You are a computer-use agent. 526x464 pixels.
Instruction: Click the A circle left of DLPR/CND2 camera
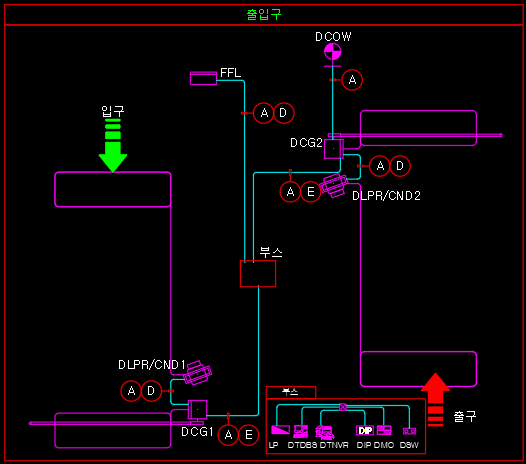(x=291, y=192)
